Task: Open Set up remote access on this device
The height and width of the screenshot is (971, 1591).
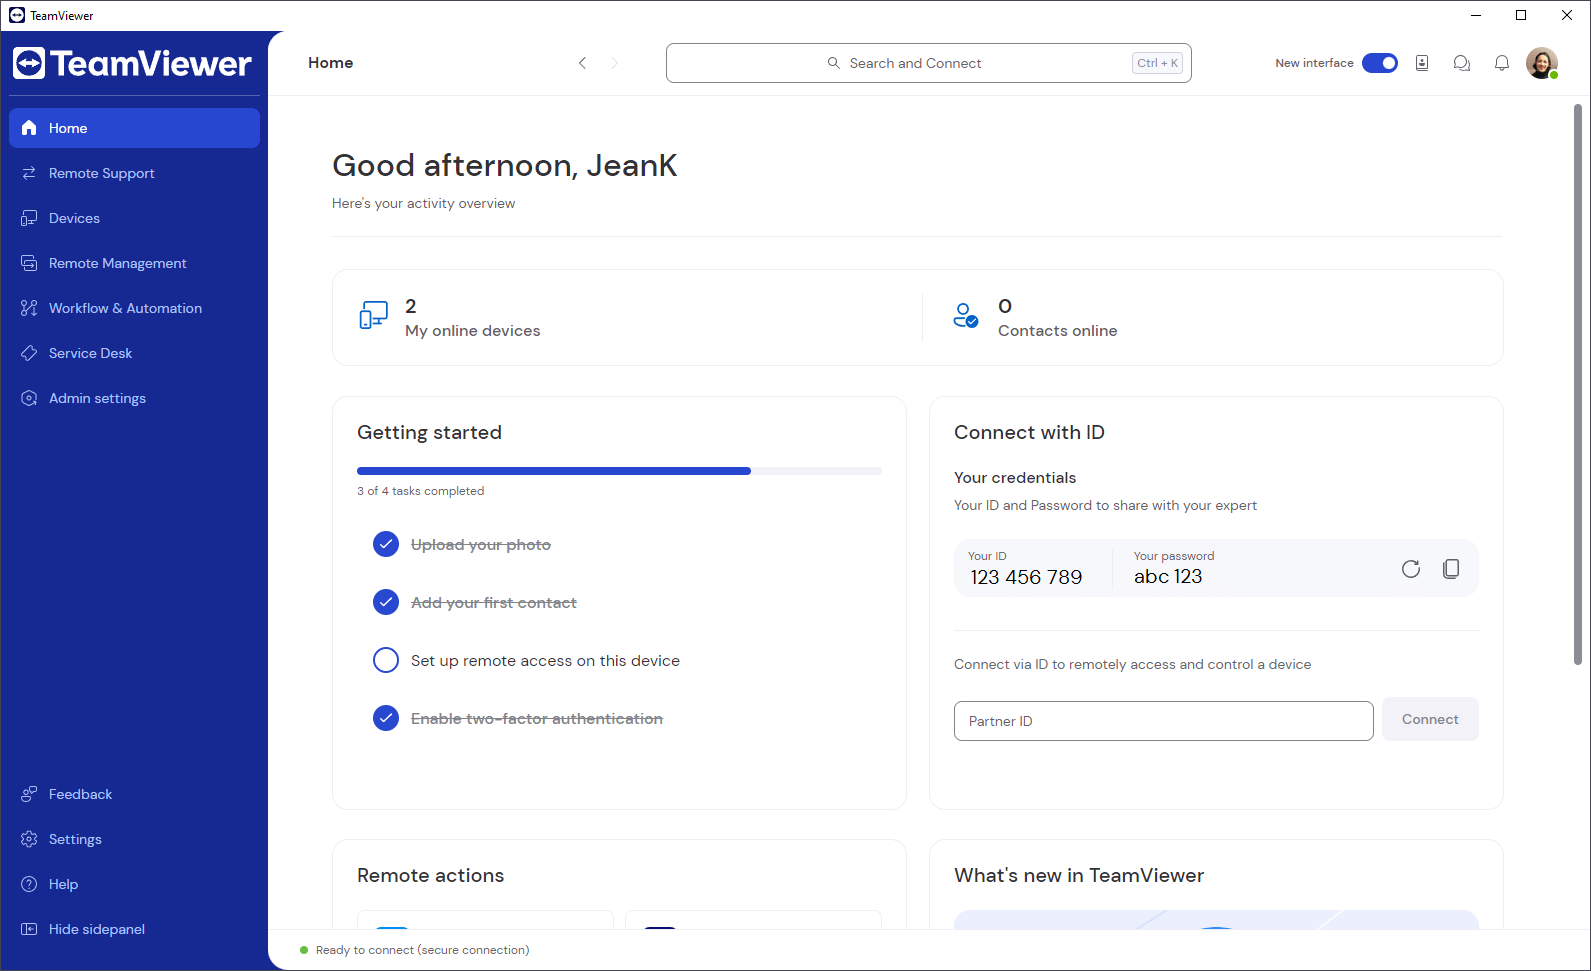Action: 545,661
